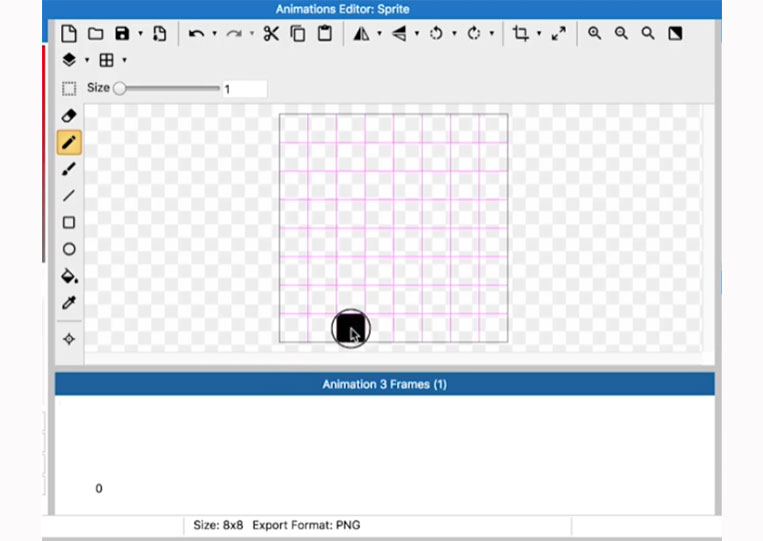The width and height of the screenshot is (763, 541).
Task: Save the sprite with the floppy icon
Action: (x=122, y=34)
